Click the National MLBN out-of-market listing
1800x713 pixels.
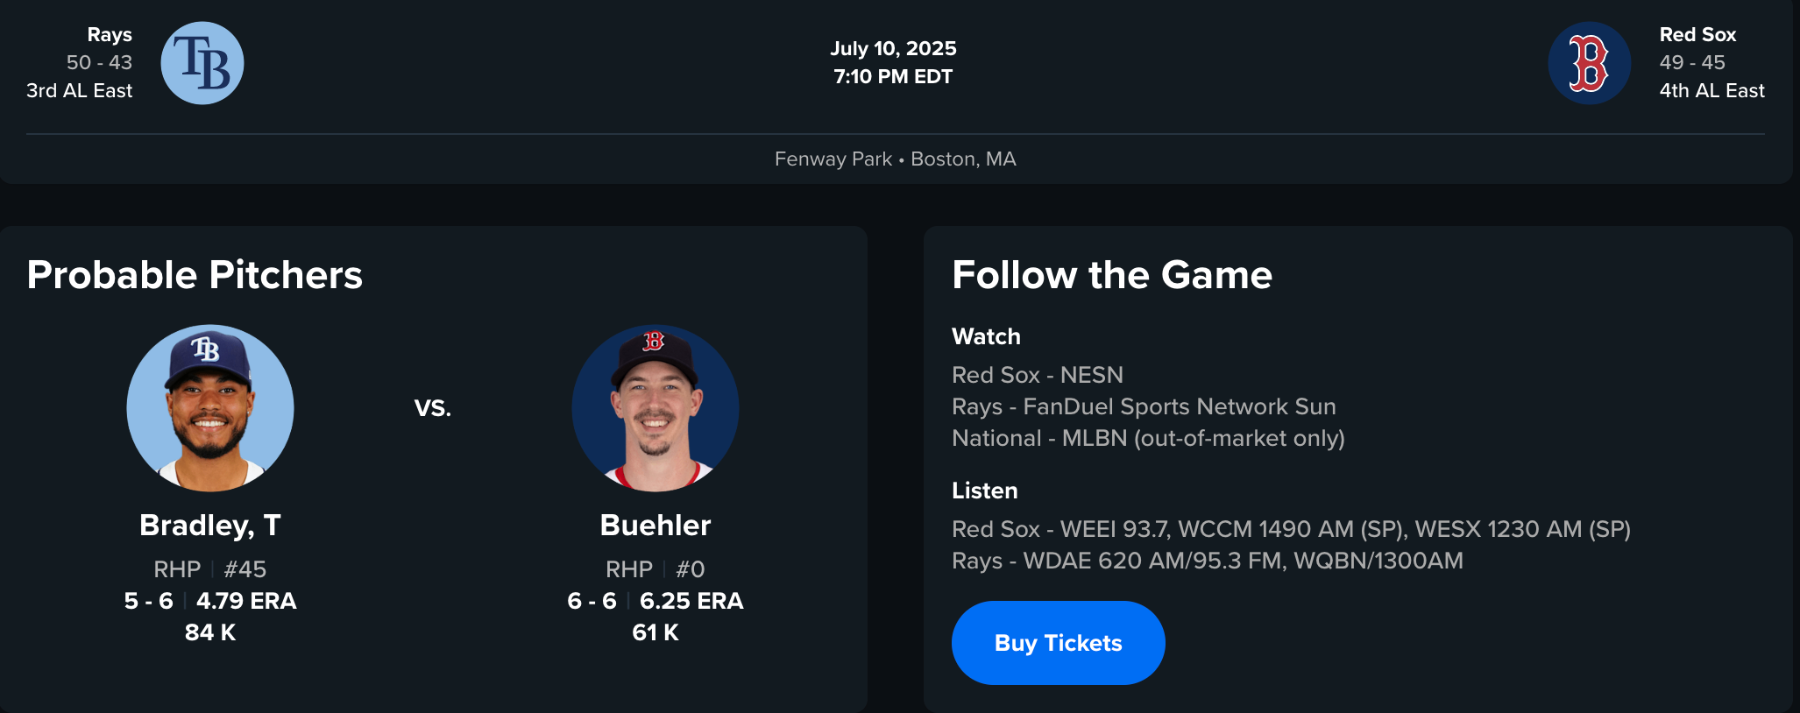1147,438
